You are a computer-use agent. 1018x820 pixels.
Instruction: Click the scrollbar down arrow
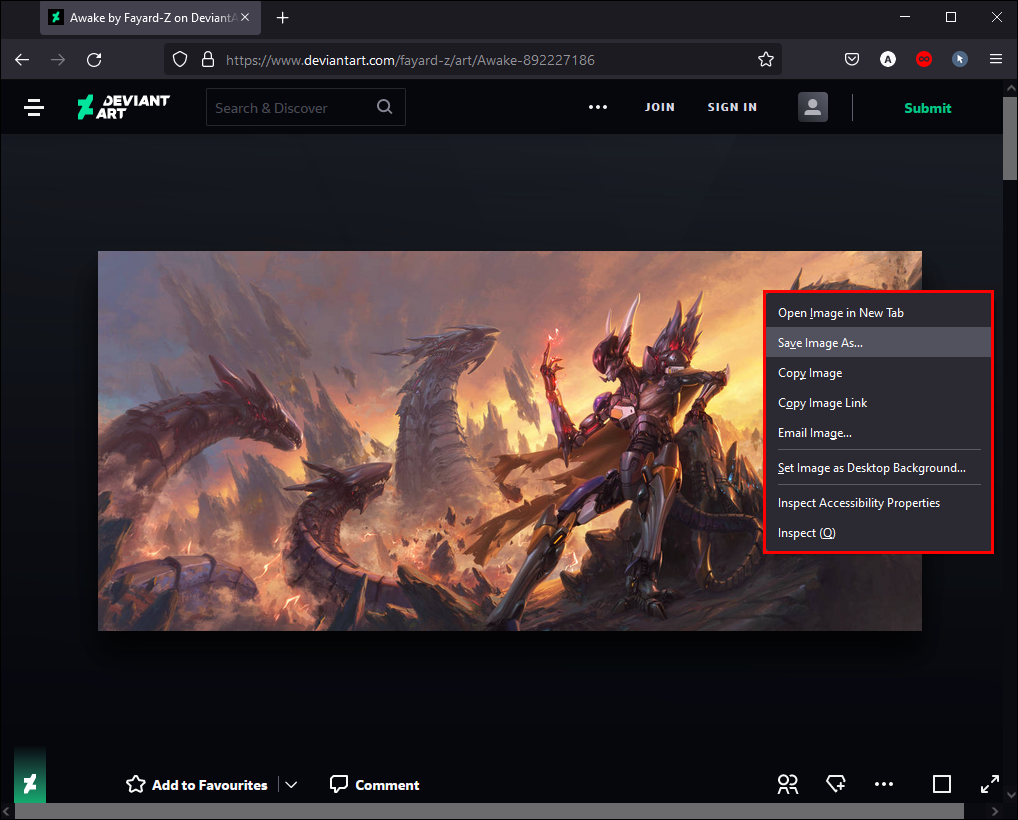1010,795
